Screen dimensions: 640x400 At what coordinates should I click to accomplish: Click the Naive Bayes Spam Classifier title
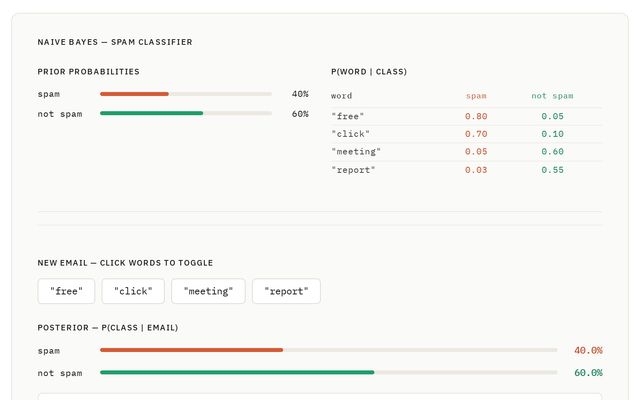click(115, 42)
